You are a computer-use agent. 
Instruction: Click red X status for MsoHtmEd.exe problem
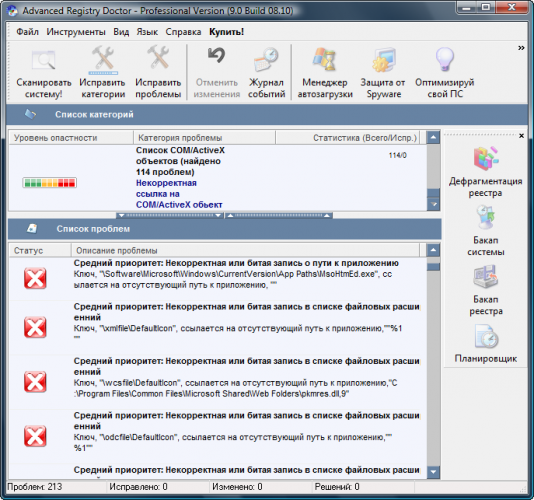(x=35, y=278)
